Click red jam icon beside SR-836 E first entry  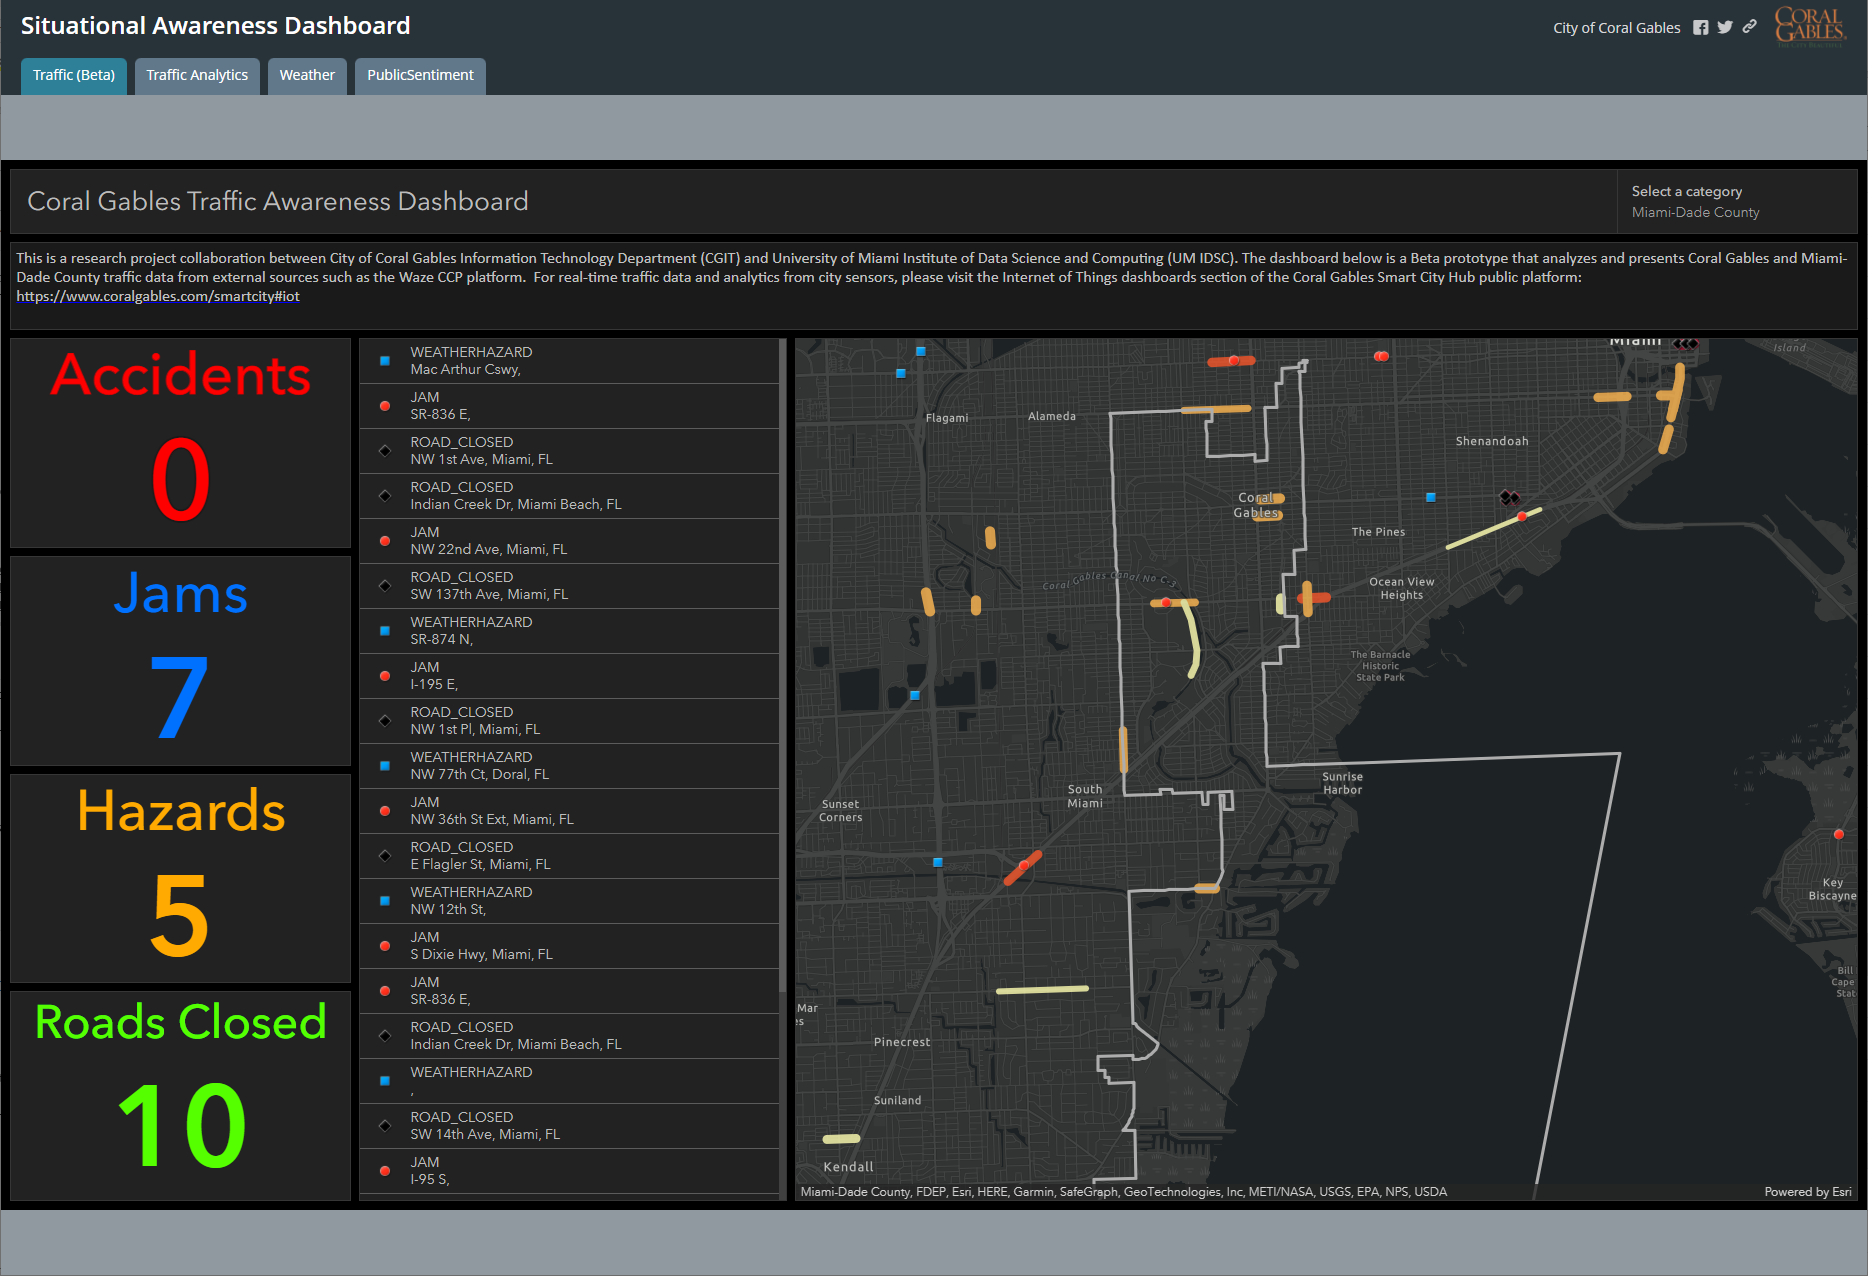[385, 406]
